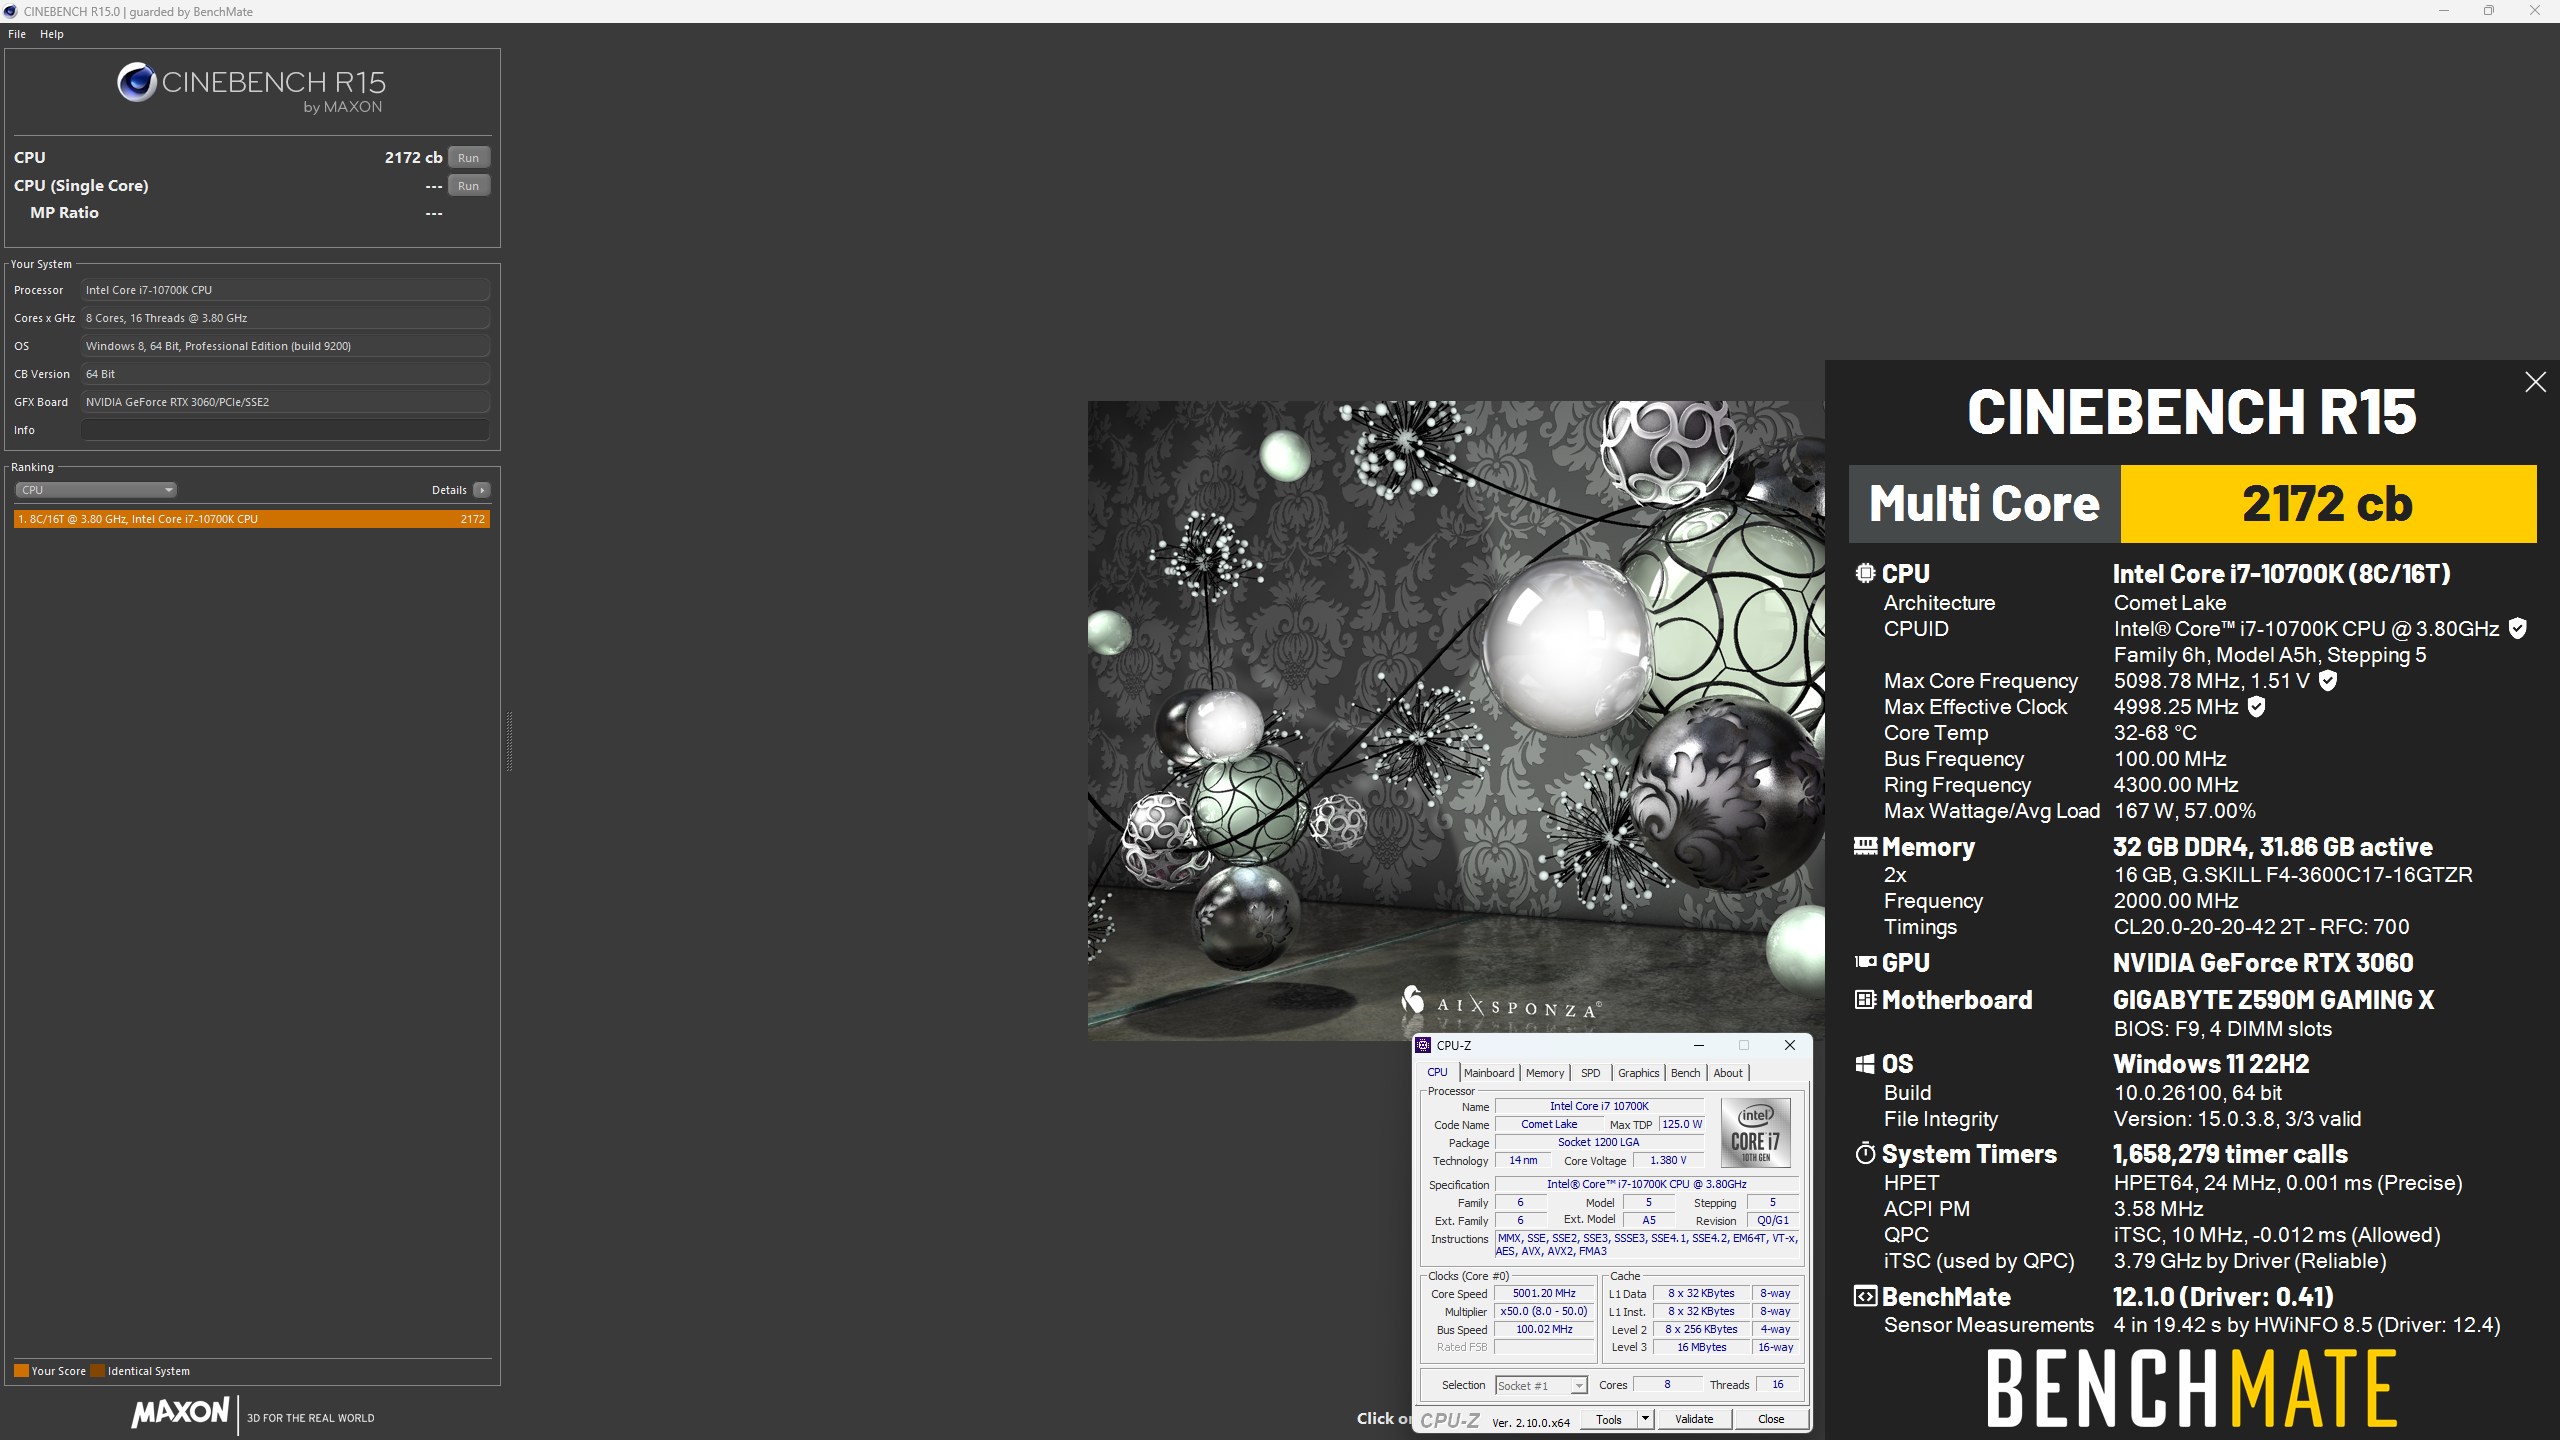Image resolution: width=2560 pixels, height=1440 pixels.
Task: Switch to CPU-Z SPD tab
Action: [x=1590, y=1073]
